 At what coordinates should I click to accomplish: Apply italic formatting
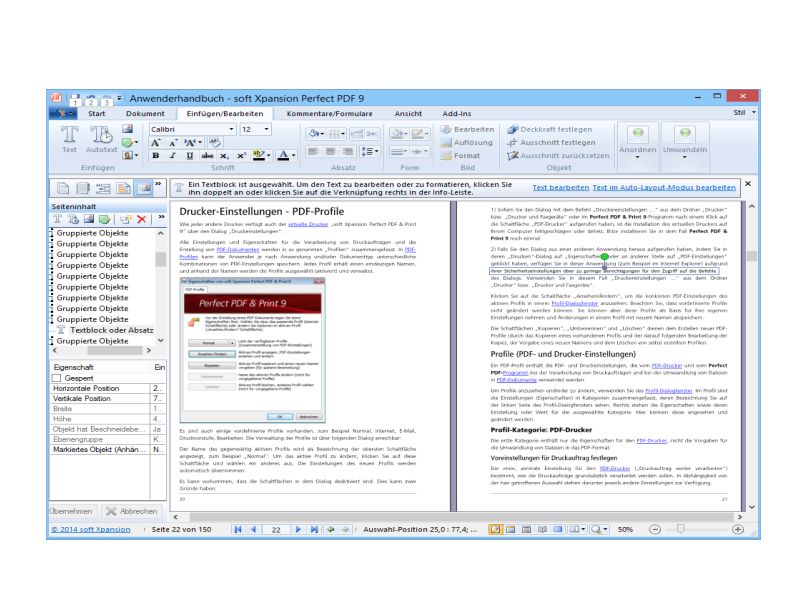click(x=173, y=156)
